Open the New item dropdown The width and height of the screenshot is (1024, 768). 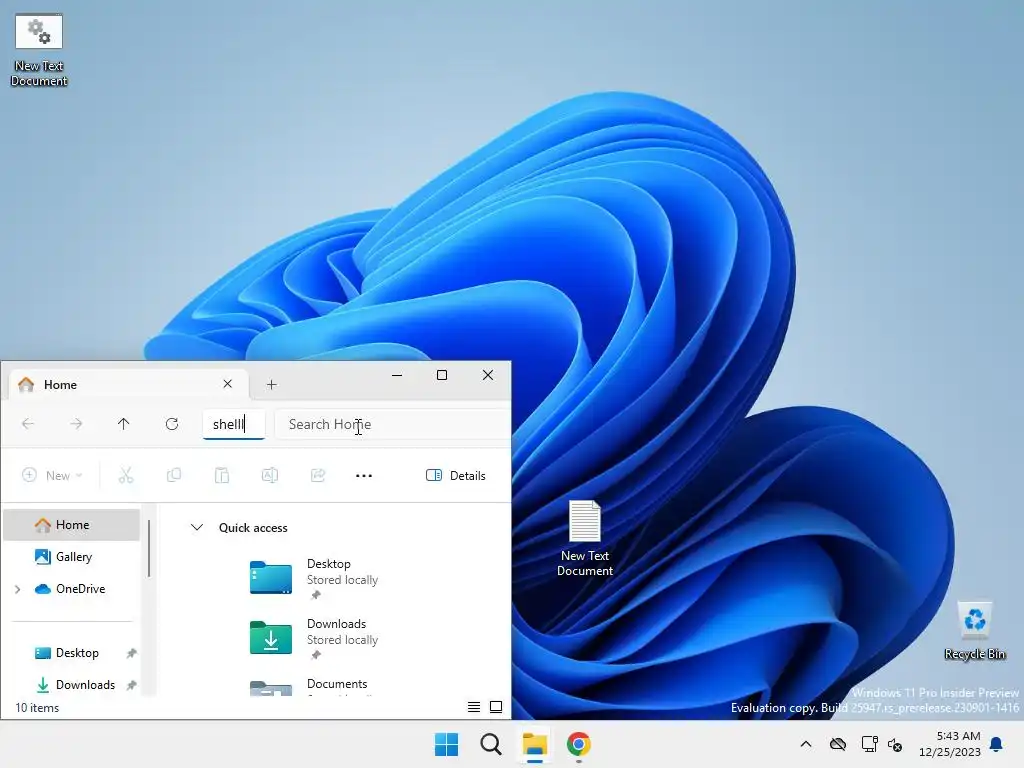[x=52, y=475]
